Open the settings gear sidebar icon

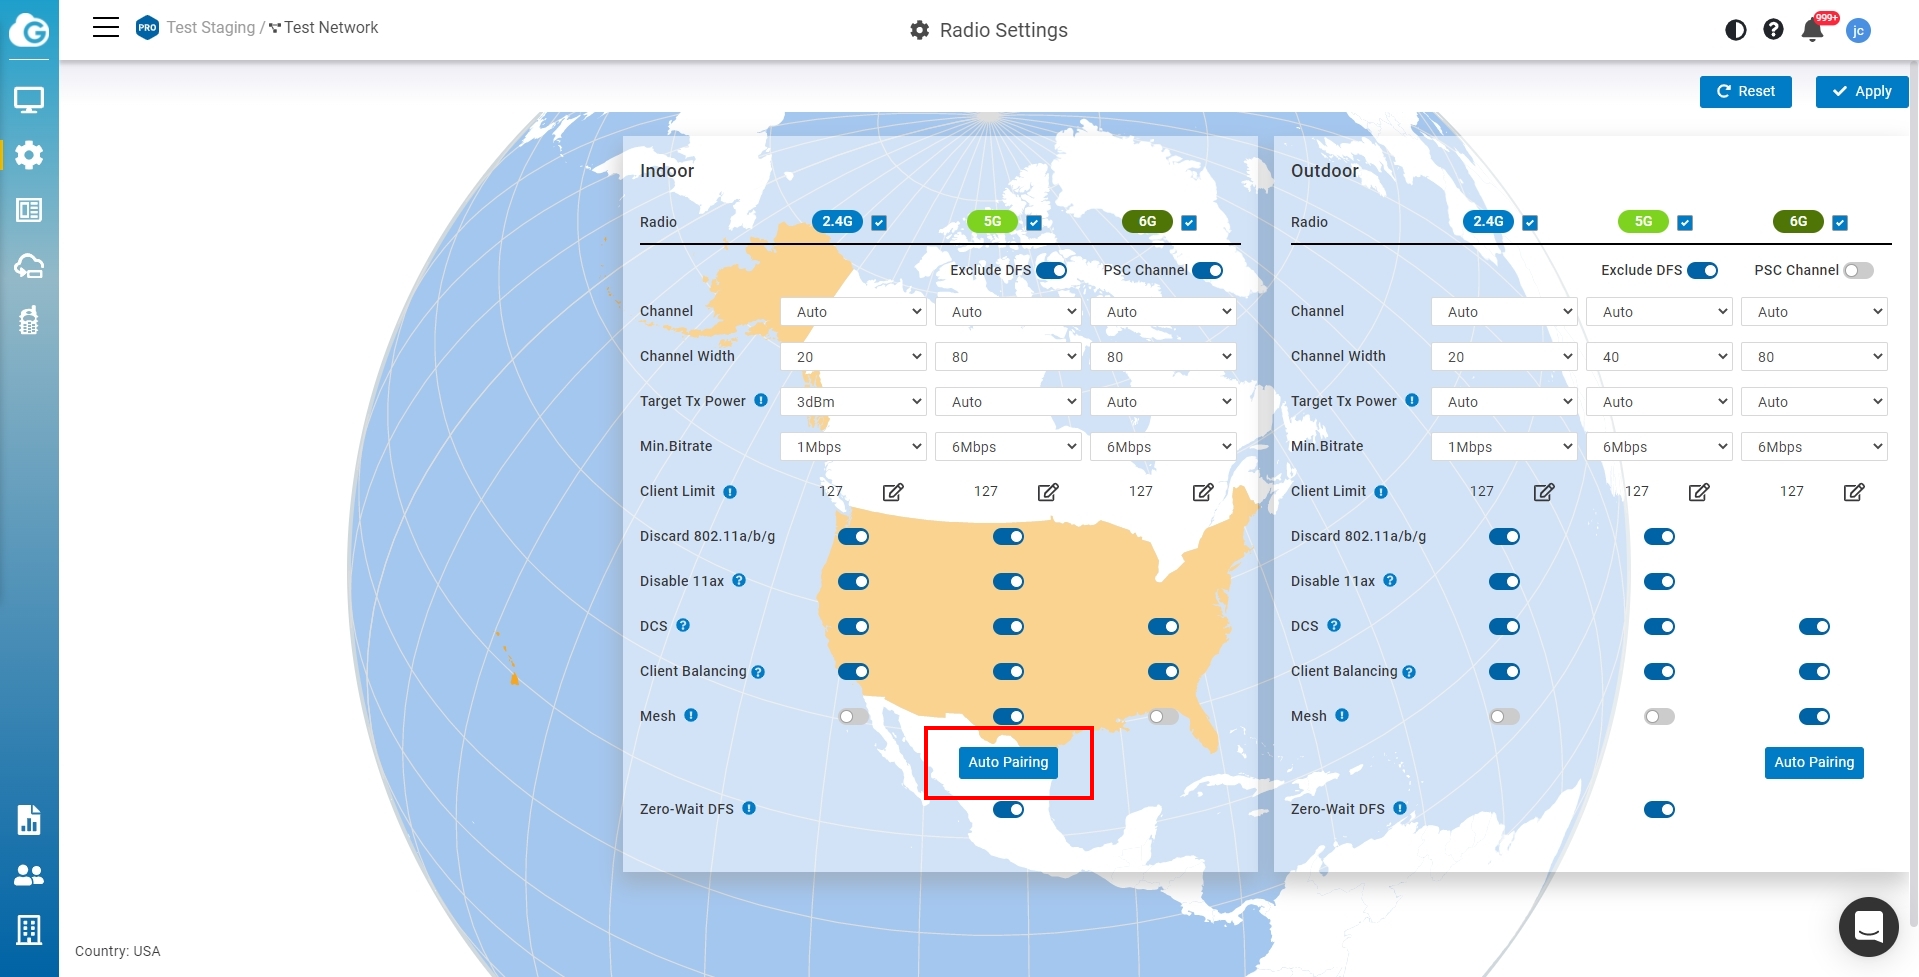(29, 155)
